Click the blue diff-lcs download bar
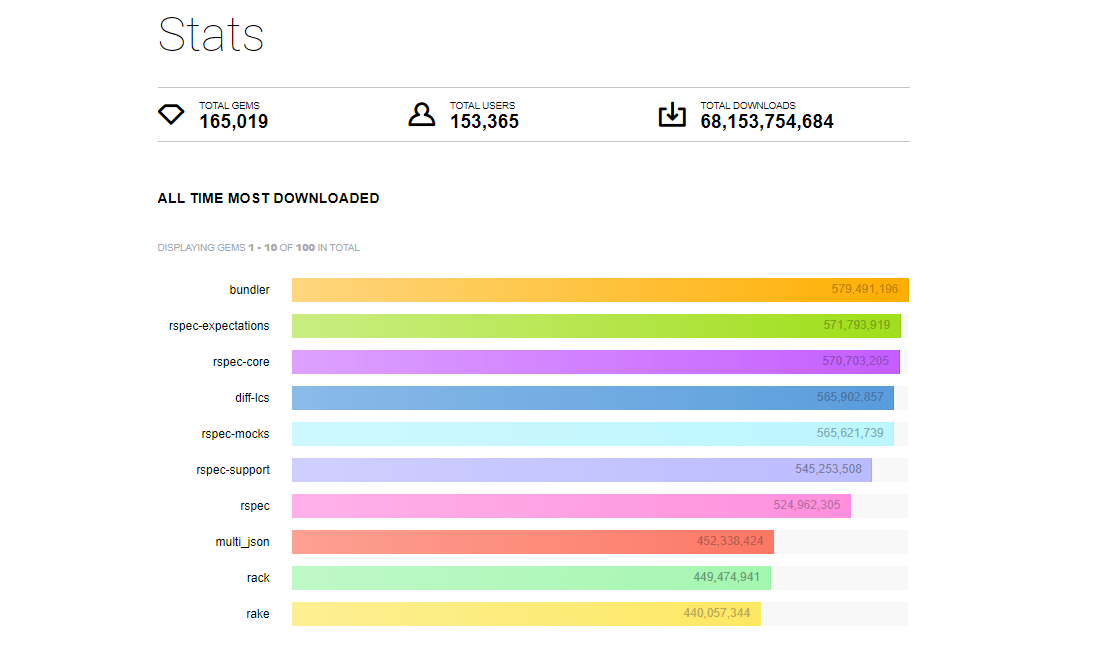 pos(593,398)
